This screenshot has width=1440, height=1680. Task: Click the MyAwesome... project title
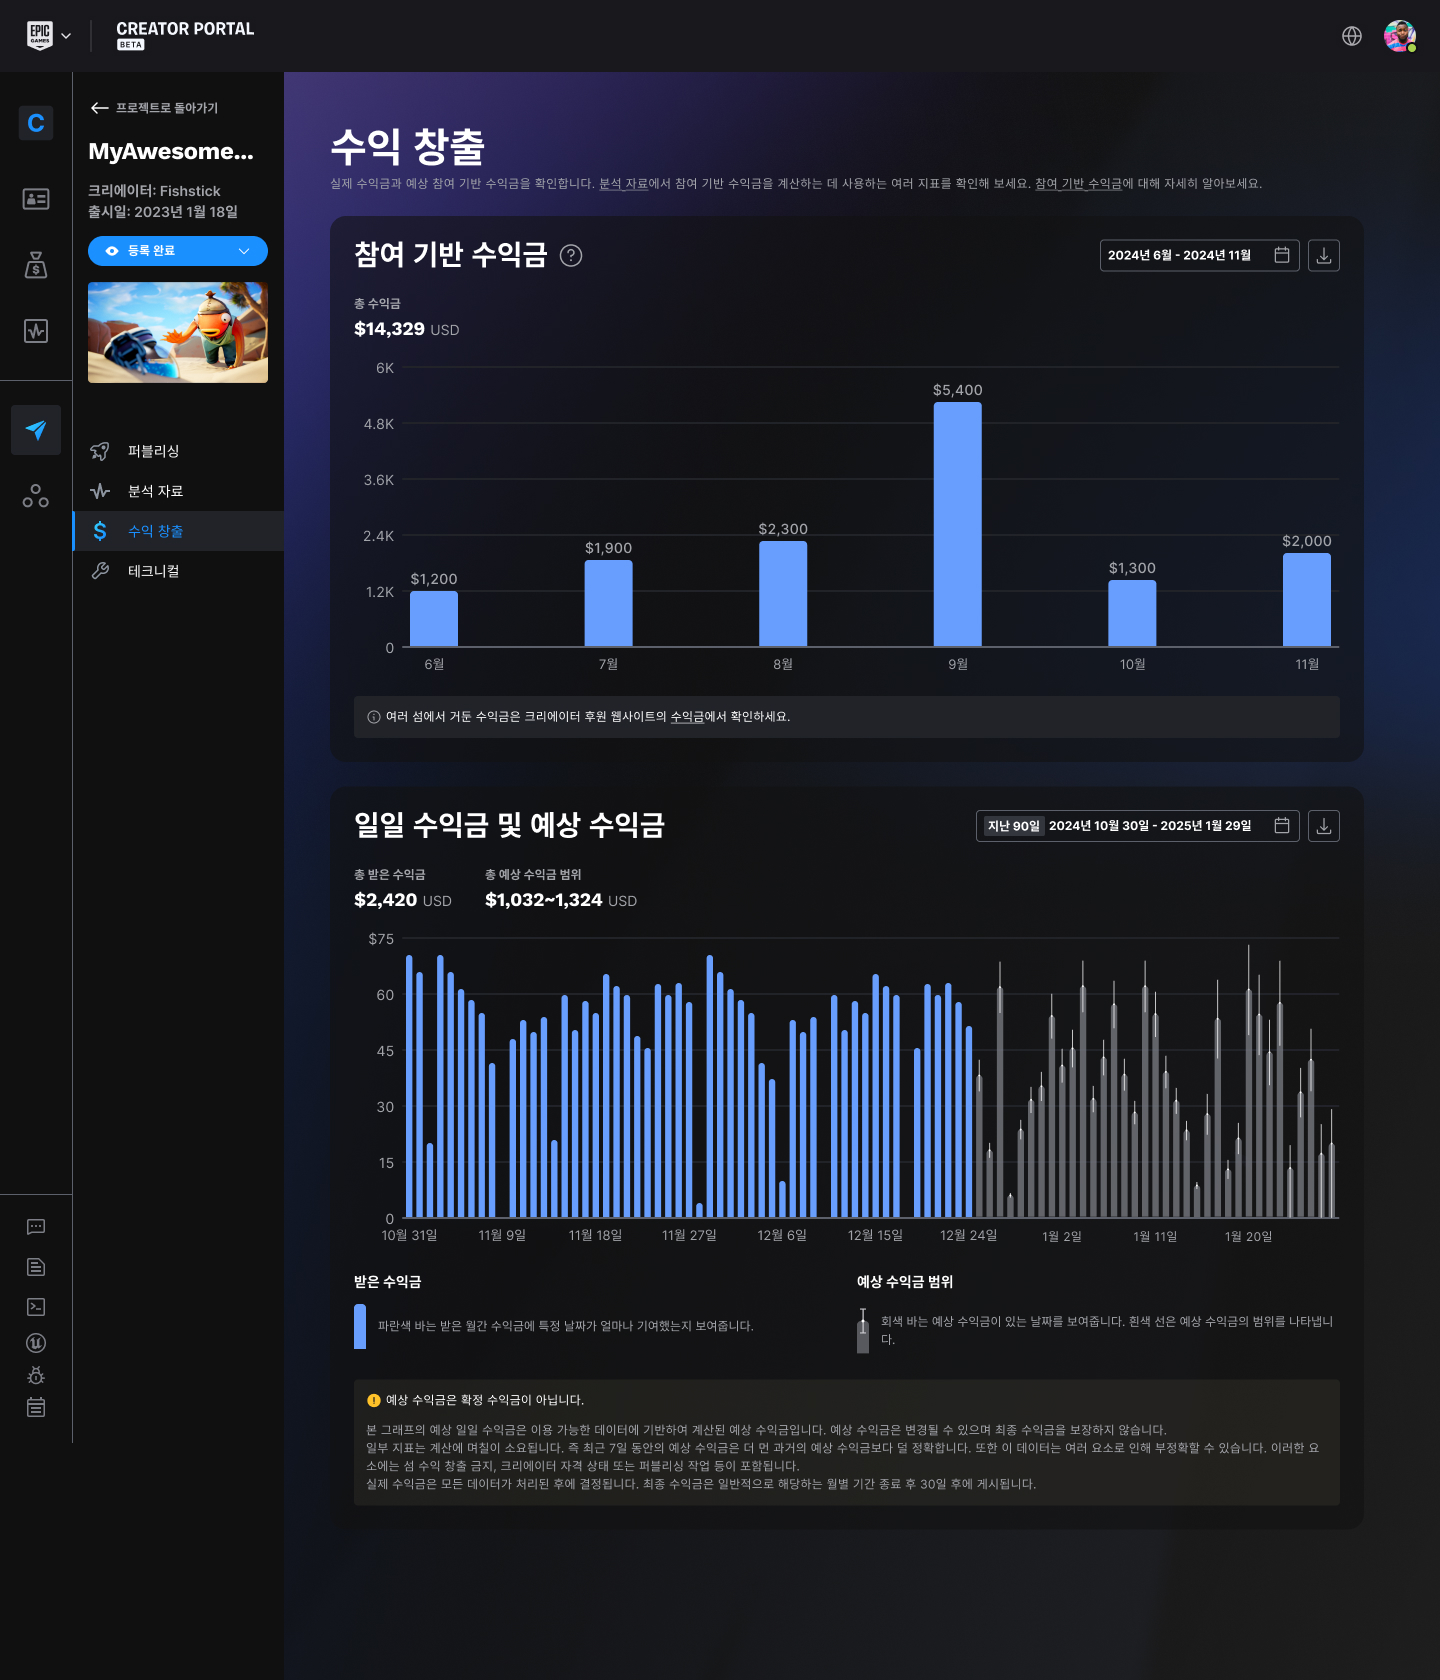pyautogui.click(x=171, y=152)
